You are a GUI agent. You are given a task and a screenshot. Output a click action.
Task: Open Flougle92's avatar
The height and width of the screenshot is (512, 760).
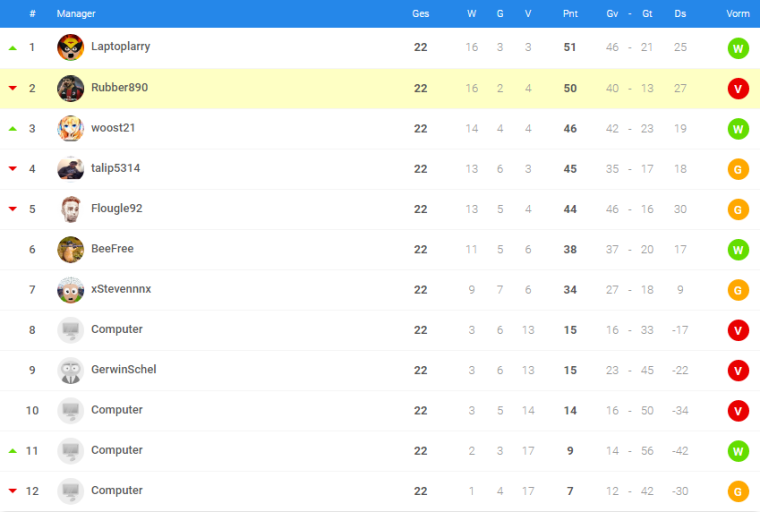click(70, 209)
